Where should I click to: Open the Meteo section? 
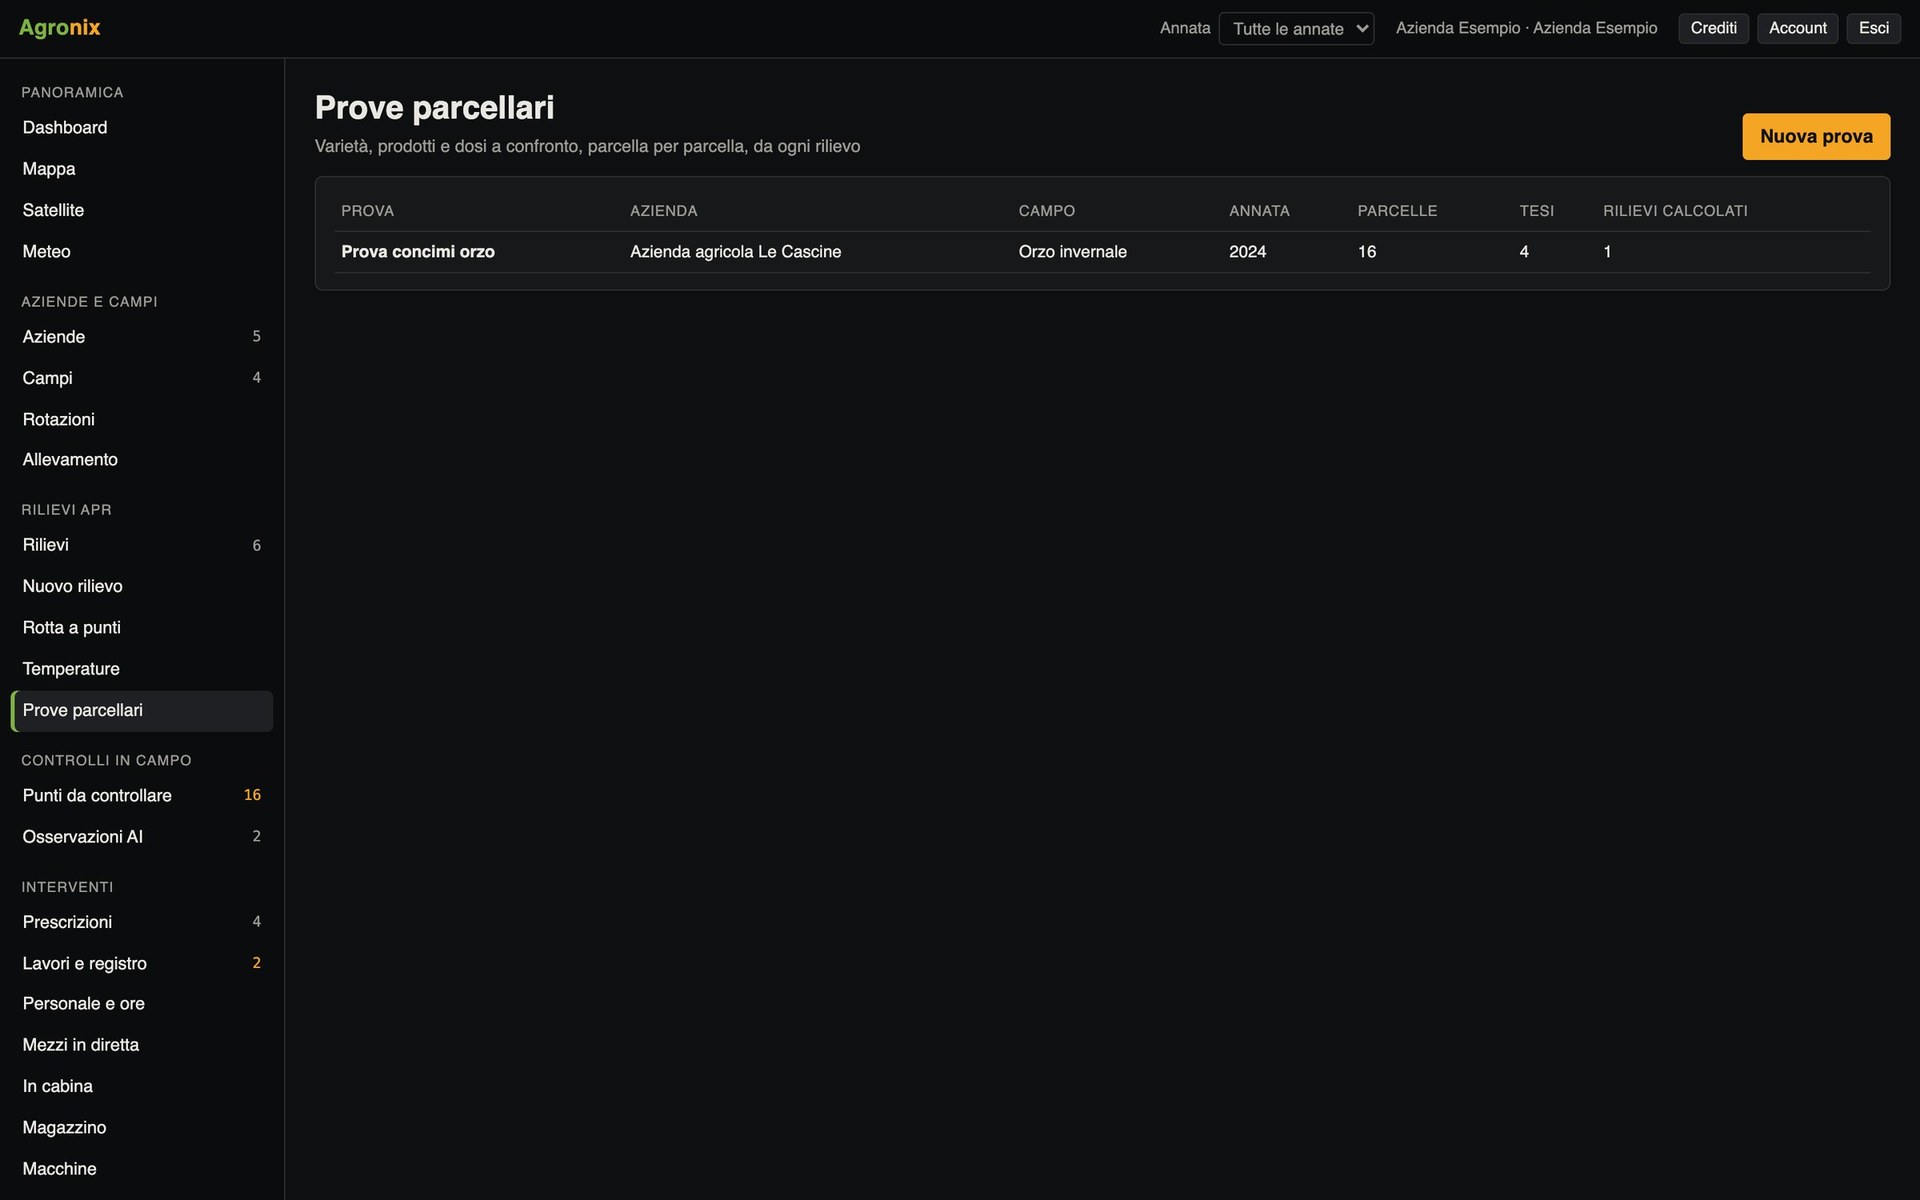pos(142,252)
